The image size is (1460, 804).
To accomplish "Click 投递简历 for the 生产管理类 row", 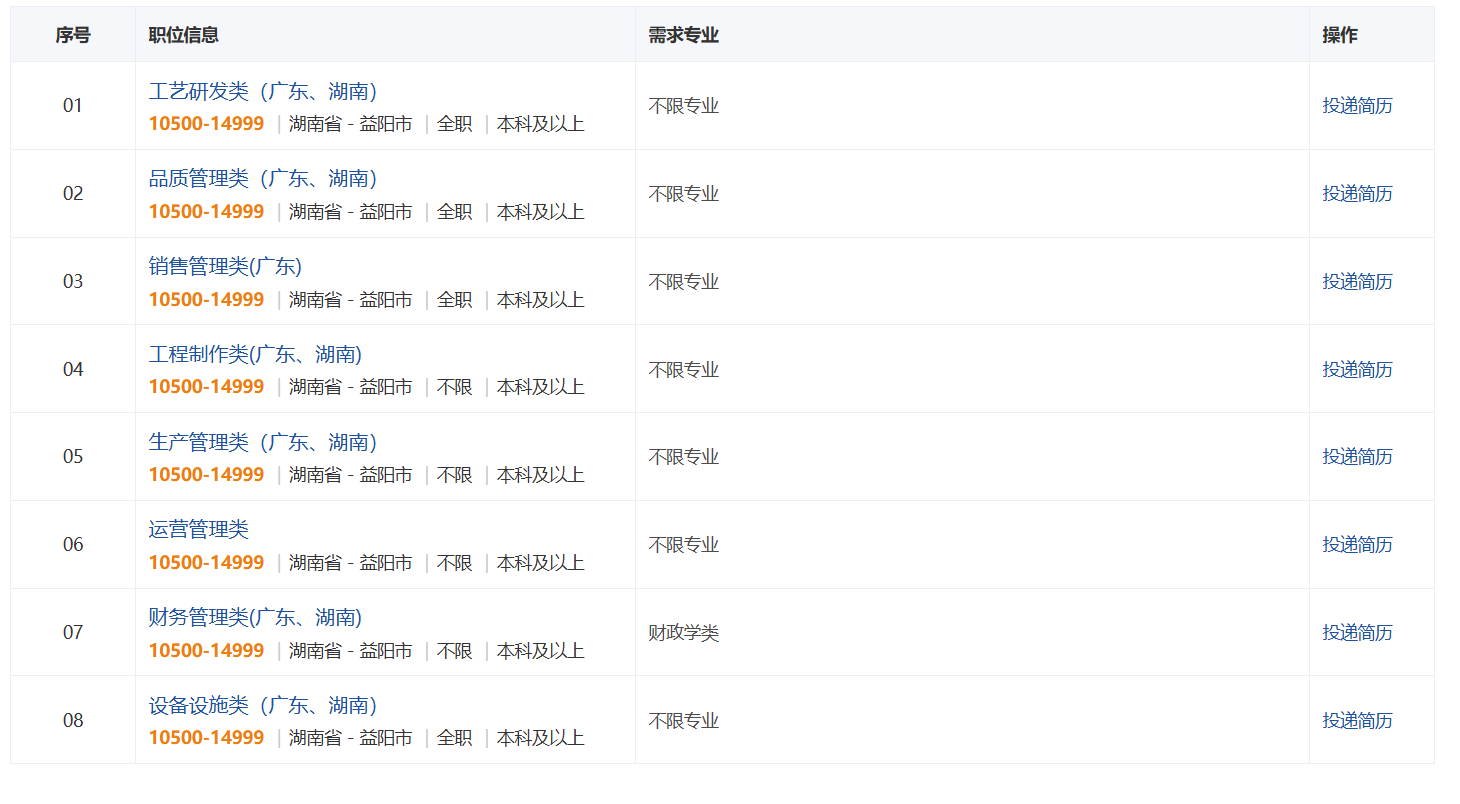I will [1357, 457].
